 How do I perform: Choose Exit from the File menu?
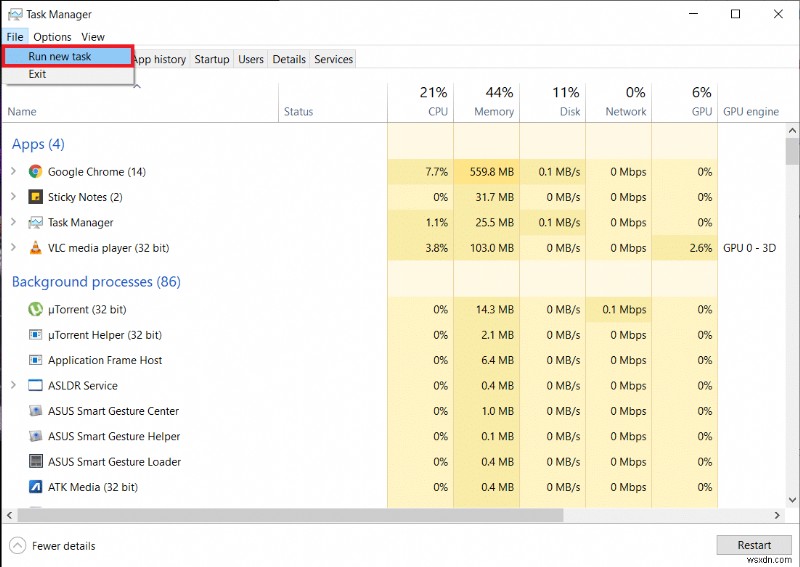point(68,74)
